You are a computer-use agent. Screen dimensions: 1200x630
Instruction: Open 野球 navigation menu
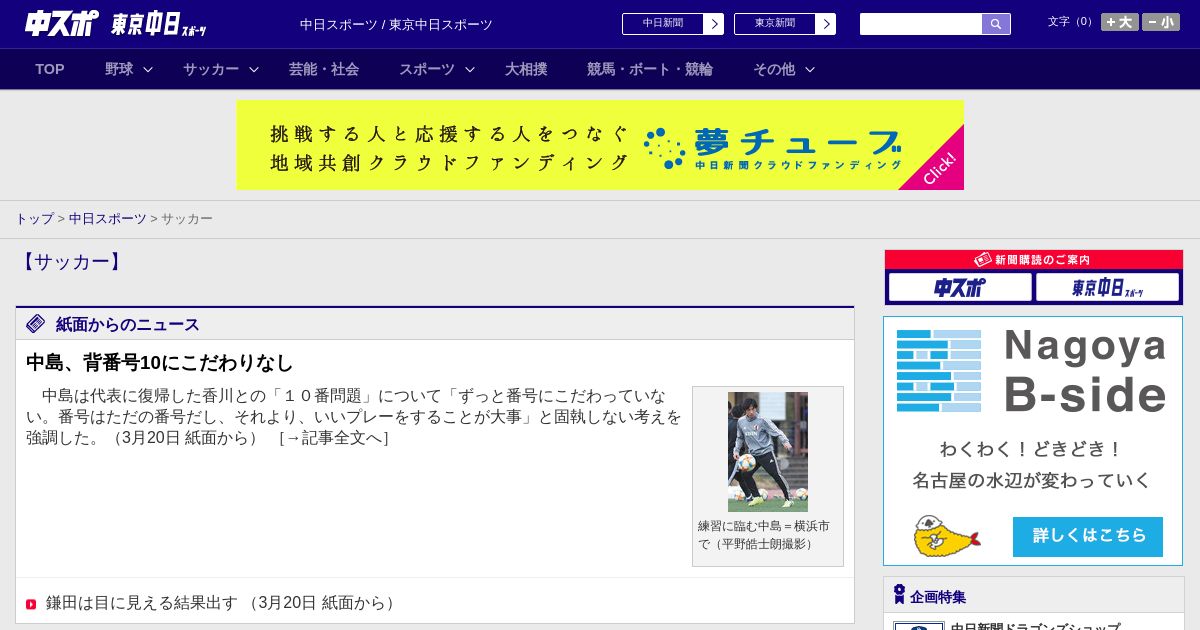tap(119, 69)
